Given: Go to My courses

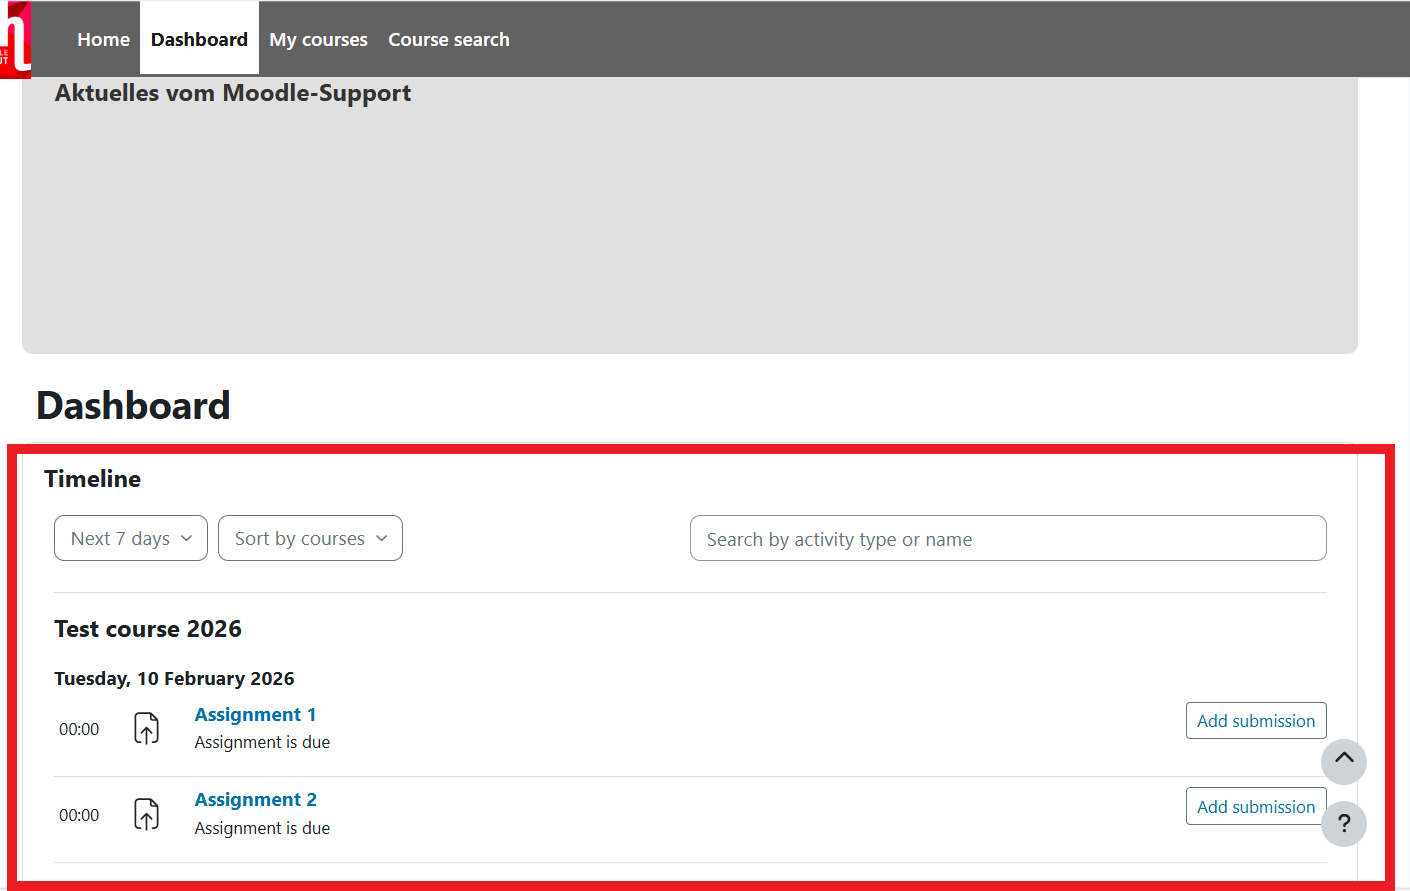Looking at the screenshot, I should click(318, 40).
